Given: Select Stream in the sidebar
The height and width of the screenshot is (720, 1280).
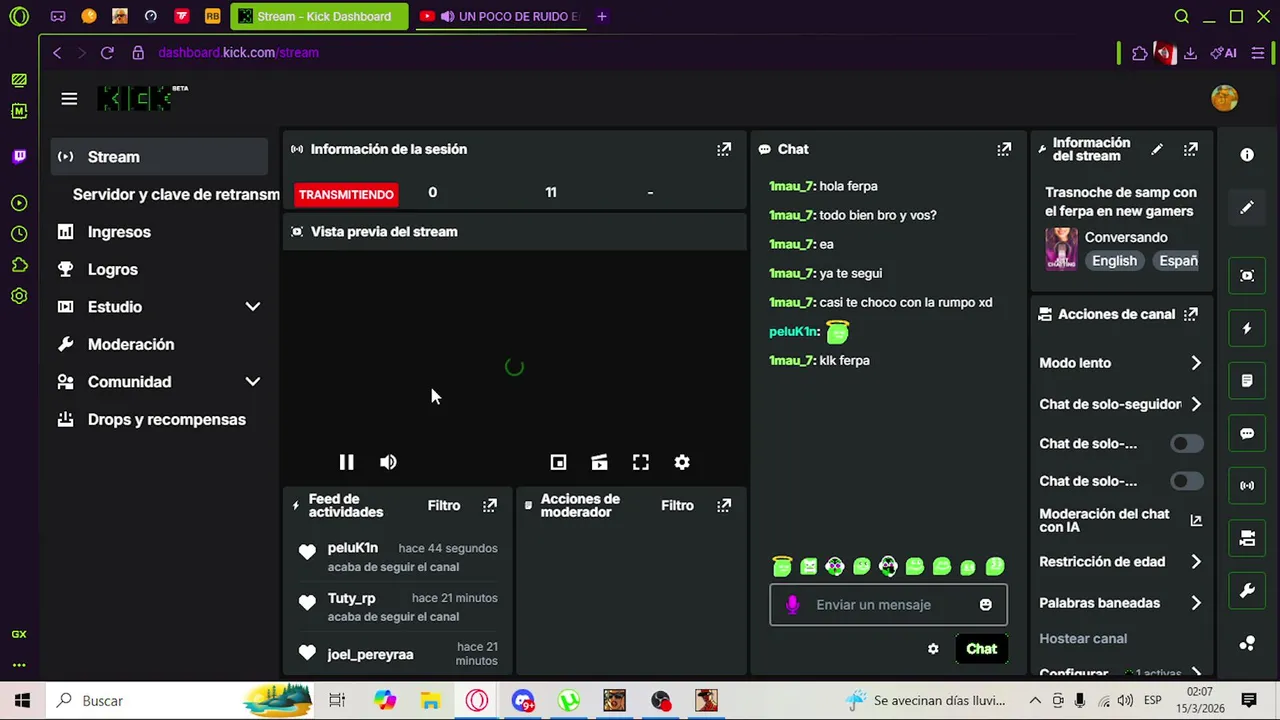Looking at the screenshot, I should pos(159,157).
